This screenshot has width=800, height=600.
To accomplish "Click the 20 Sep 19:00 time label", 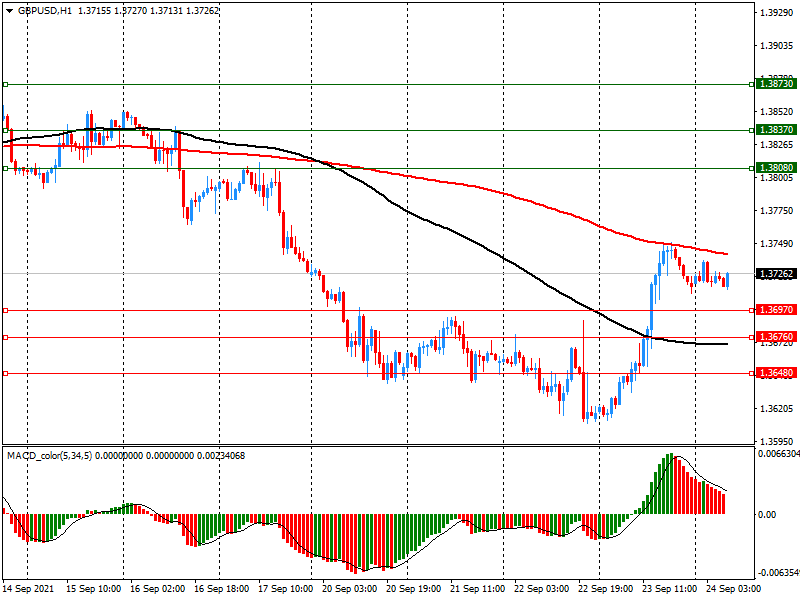I will (413, 589).
